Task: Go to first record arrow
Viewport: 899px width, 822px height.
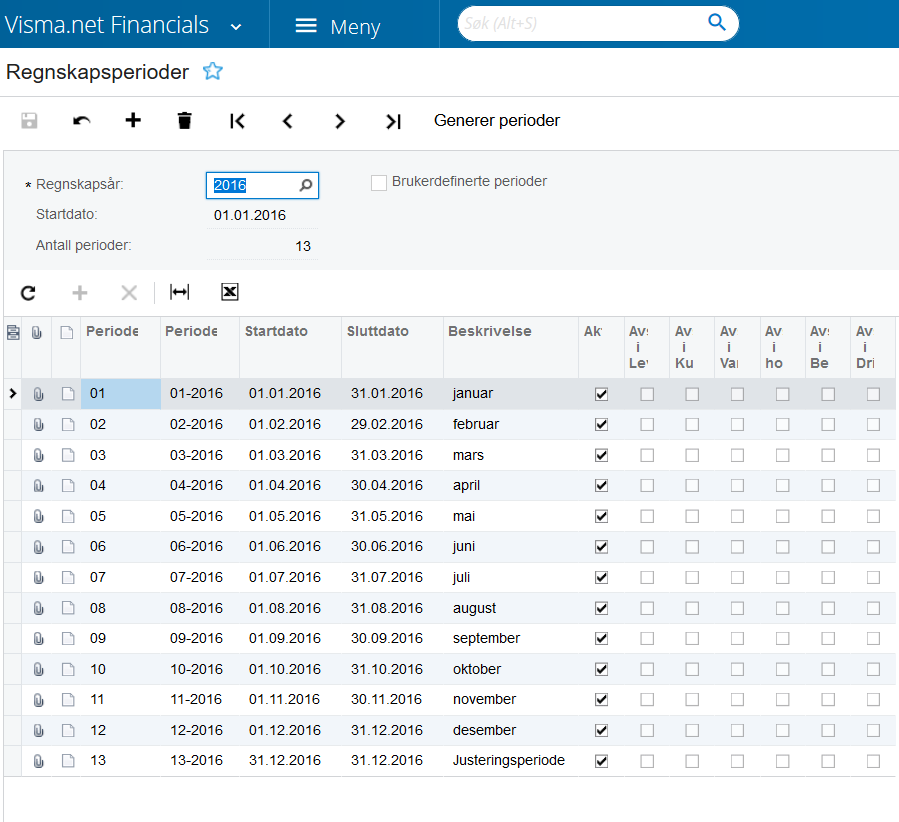Action: click(x=237, y=121)
